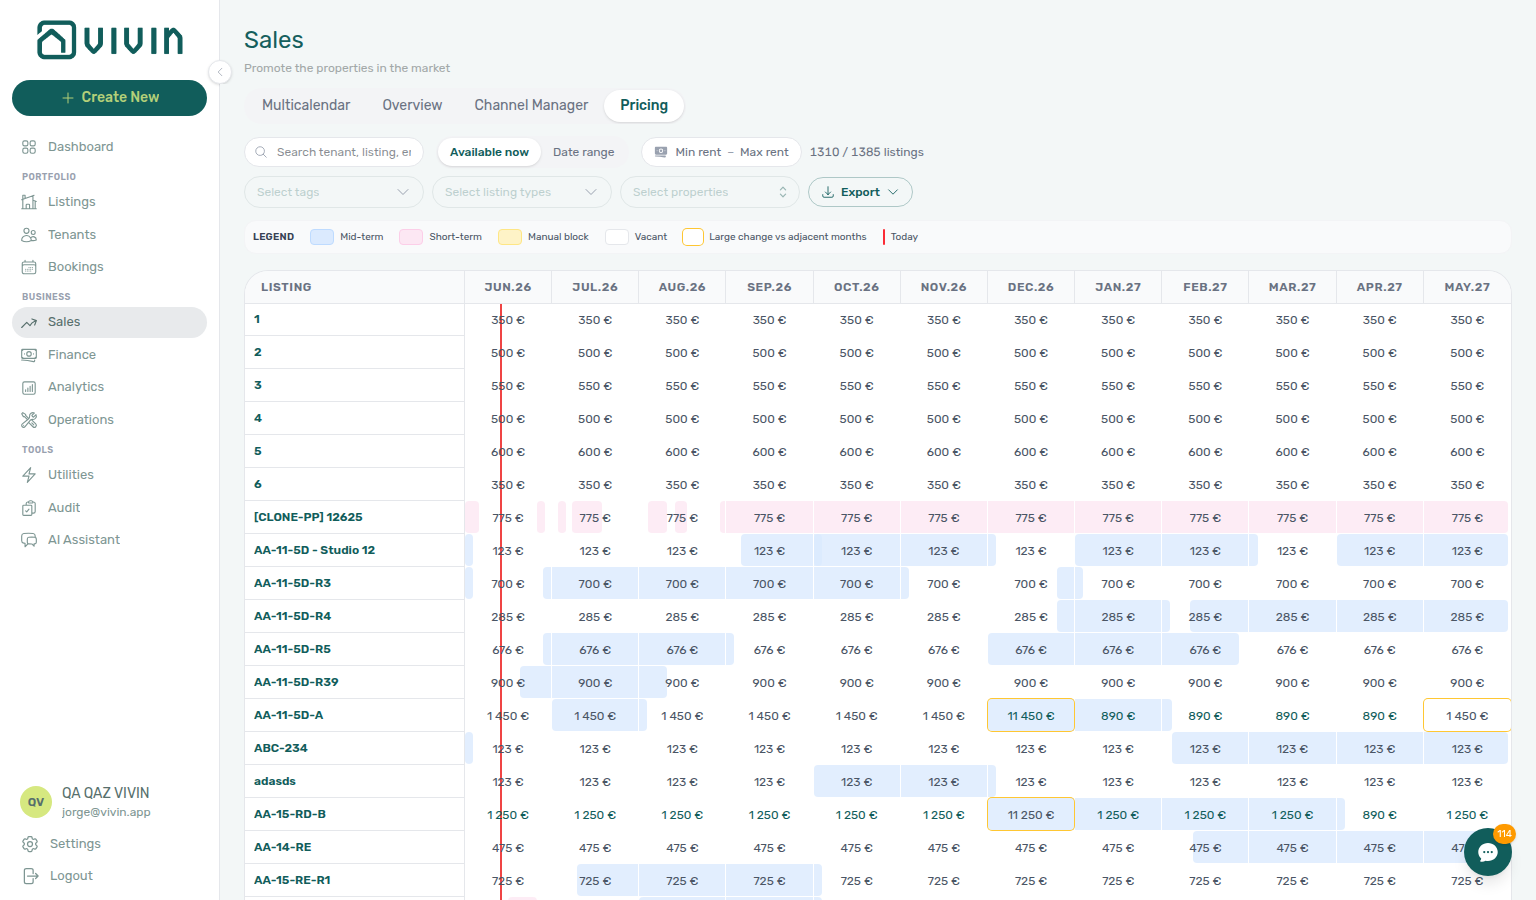Click Create New button
The width and height of the screenshot is (1536, 900).
point(109,98)
